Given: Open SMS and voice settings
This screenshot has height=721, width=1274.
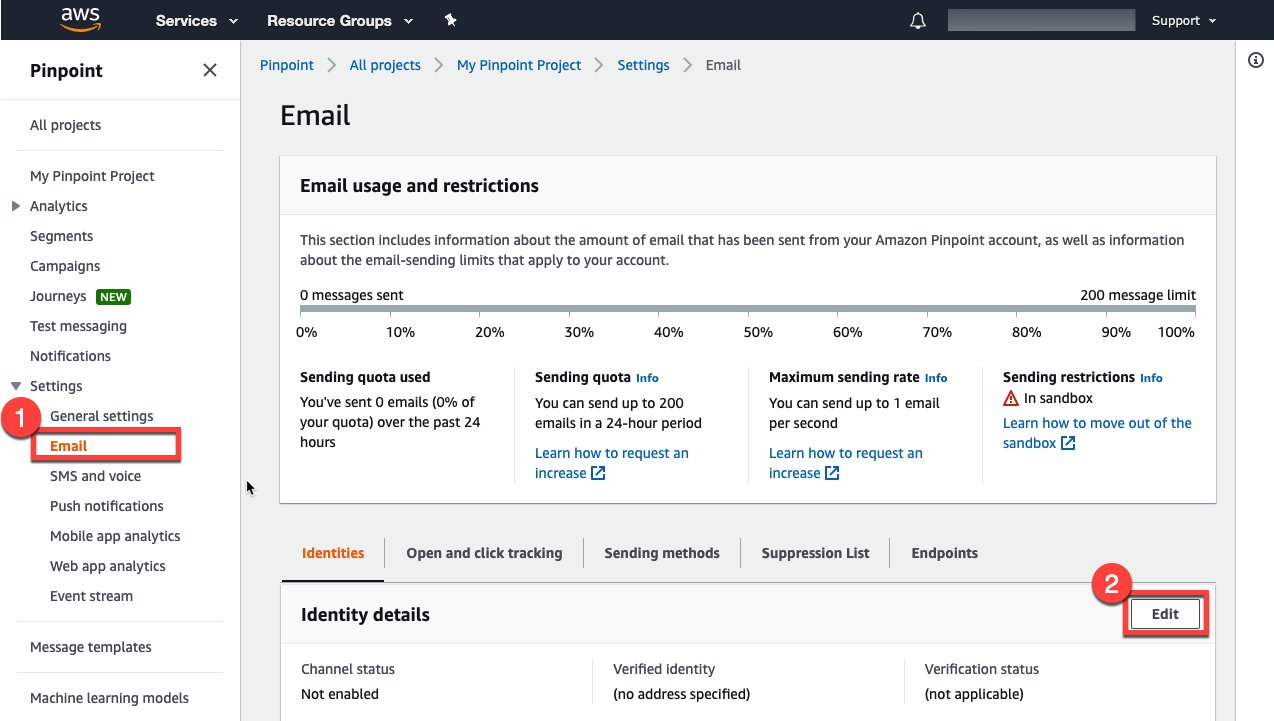Looking at the screenshot, I should click(95, 476).
